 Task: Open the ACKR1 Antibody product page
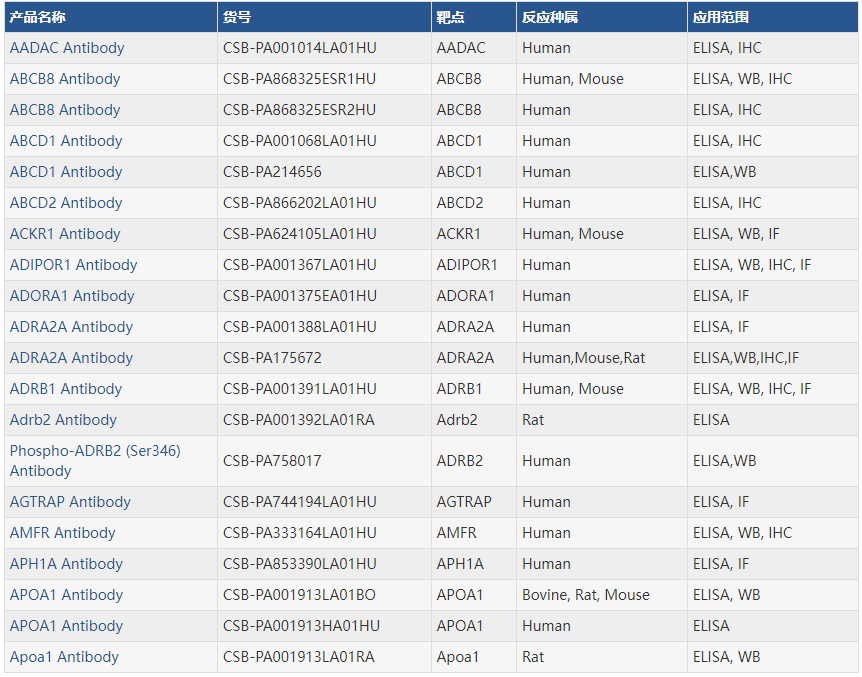tap(65, 234)
